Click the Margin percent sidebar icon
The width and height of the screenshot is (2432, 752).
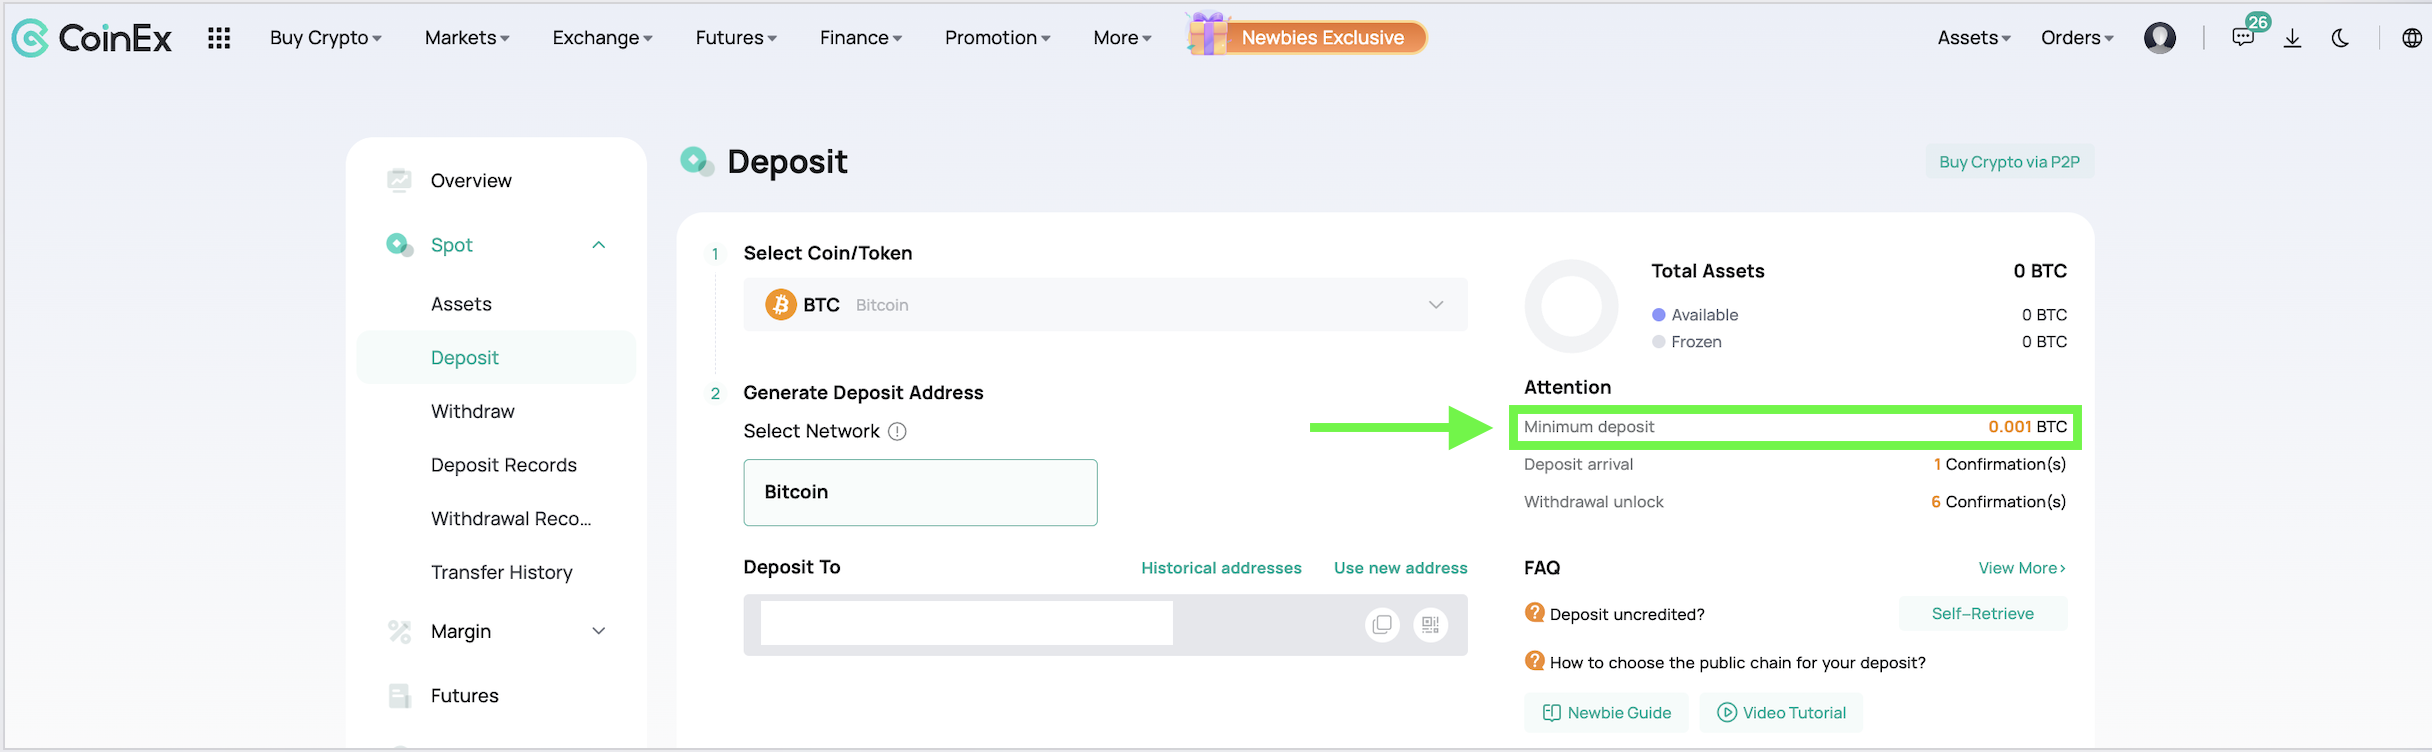coord(399,631)
